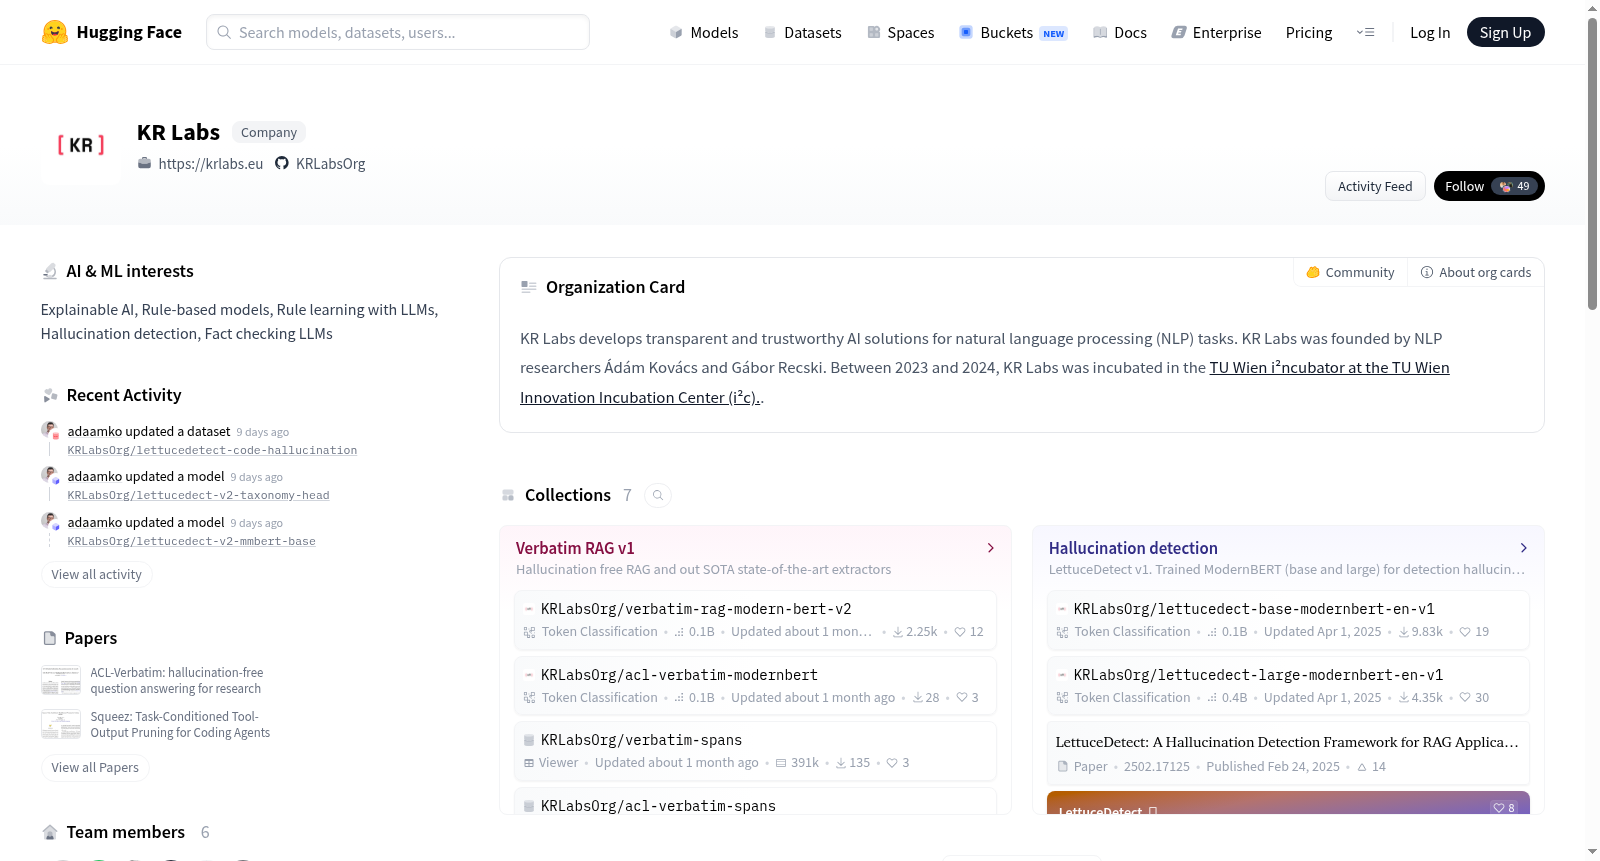Image resolution: width=1600 pixels, height=861 pixels.
Task: Click the Viewer icon on verbatim-spans
Action: coord(529,763)
